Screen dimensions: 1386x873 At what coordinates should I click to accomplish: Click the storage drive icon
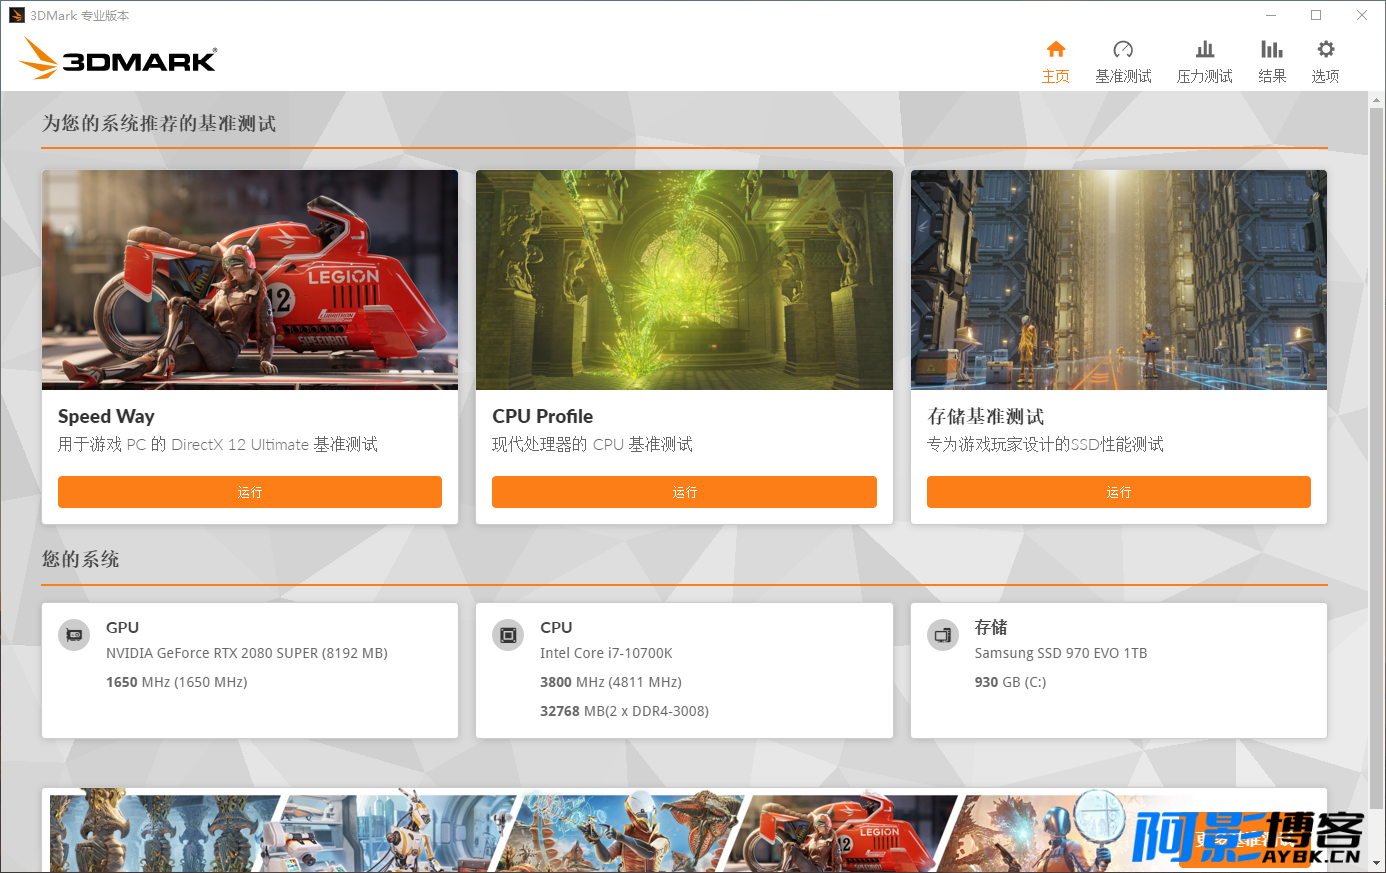coord(943,635)
